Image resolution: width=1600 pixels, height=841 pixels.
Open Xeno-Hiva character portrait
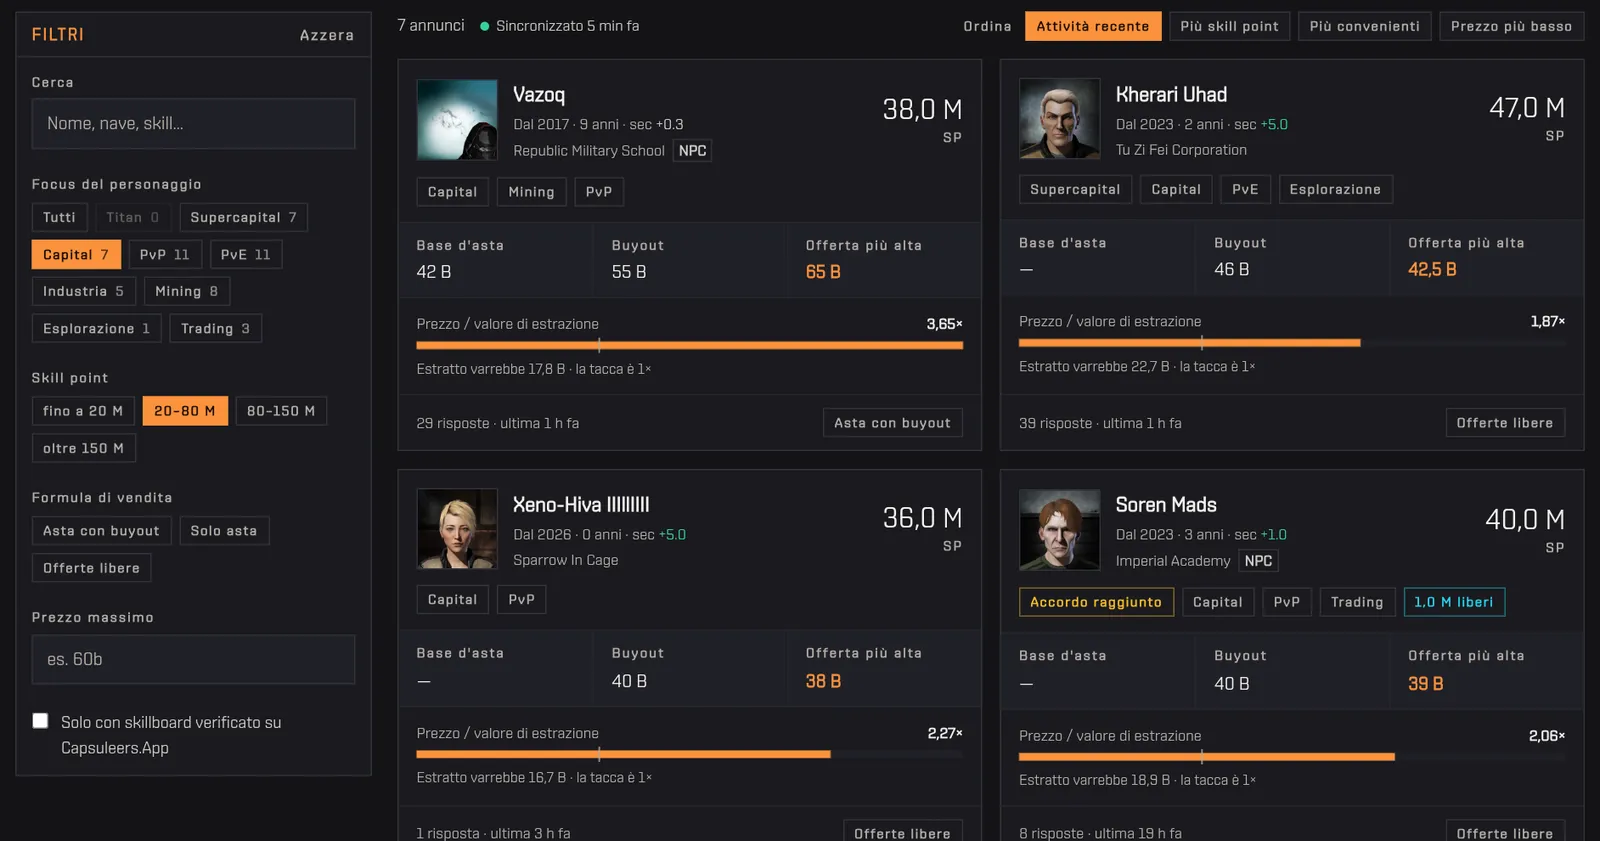[457, 529]
